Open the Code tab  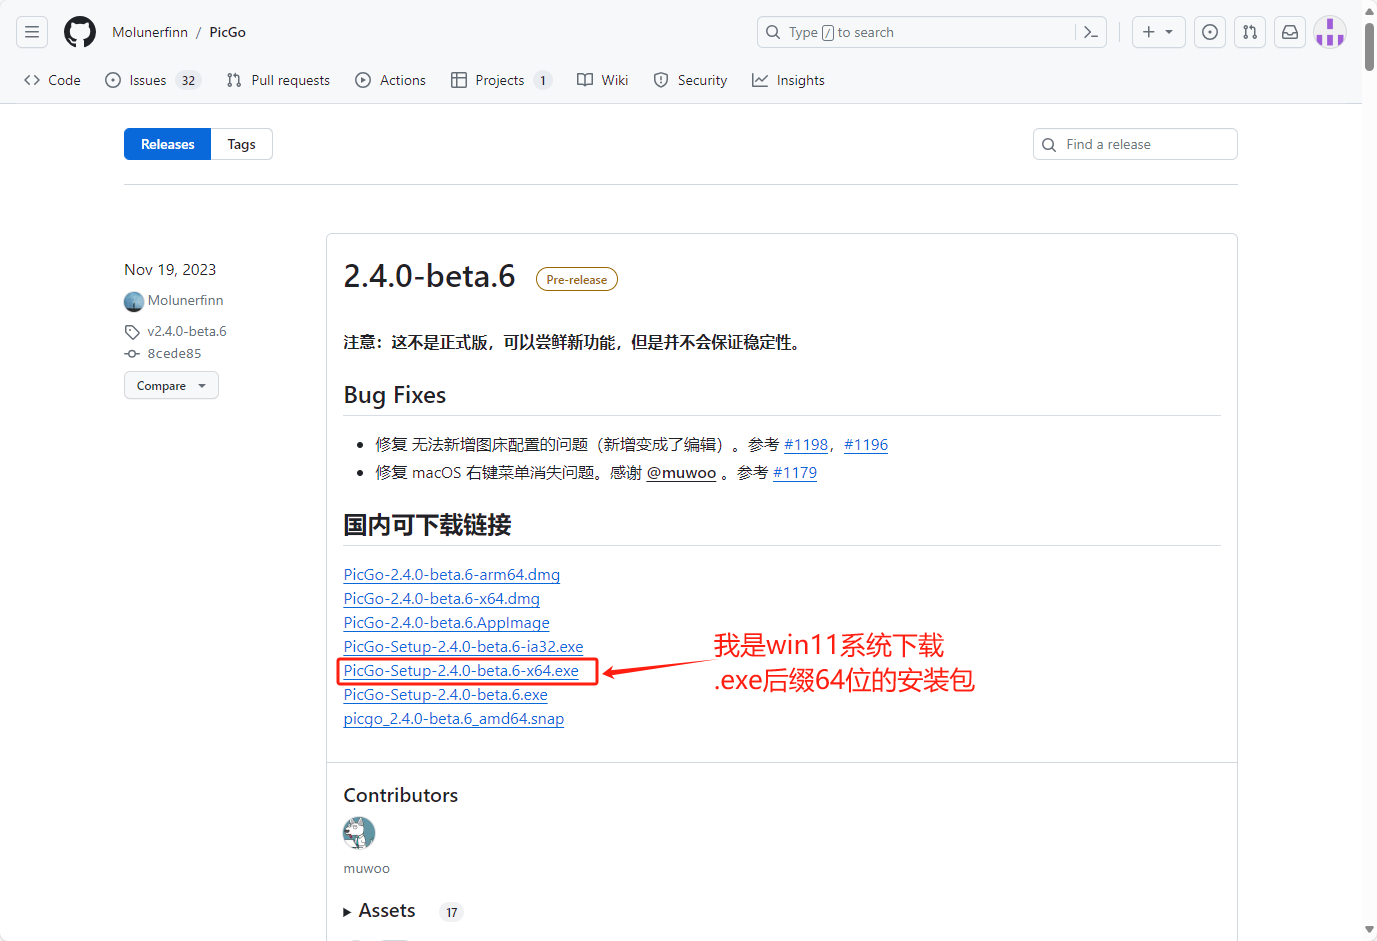pyautogui.click(x=52, y=80)
